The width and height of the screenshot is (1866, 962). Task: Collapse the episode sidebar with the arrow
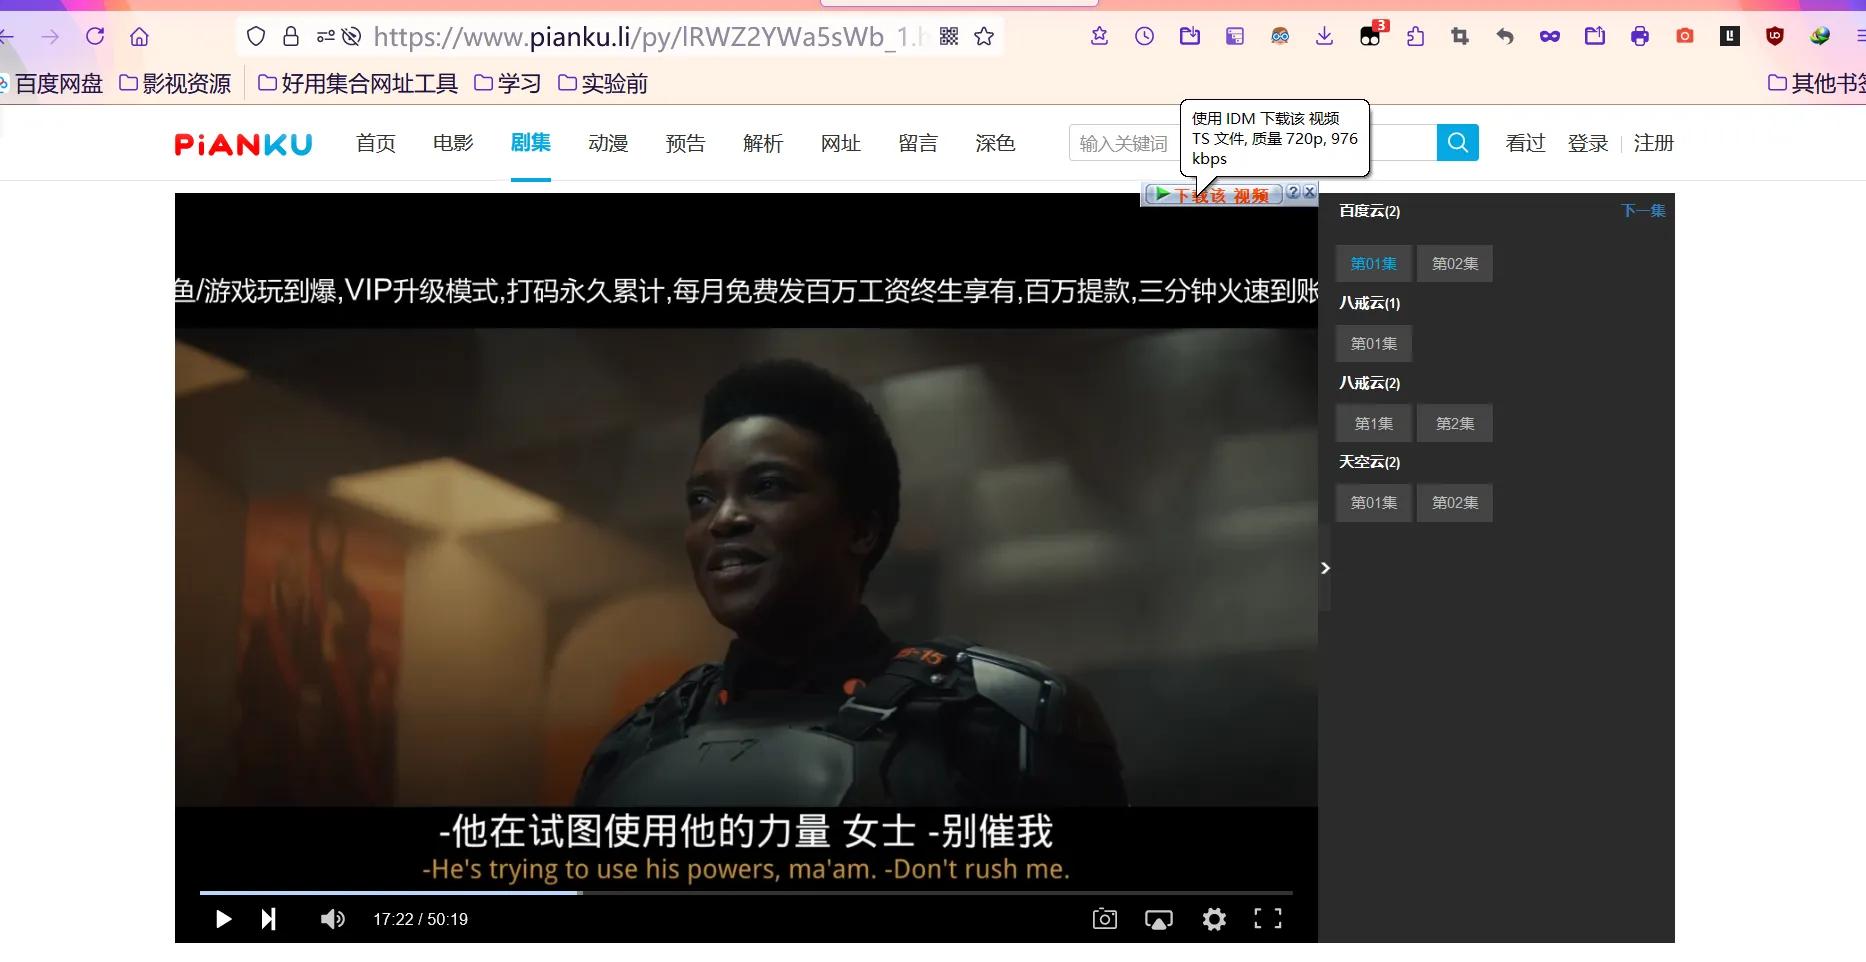1325,568
